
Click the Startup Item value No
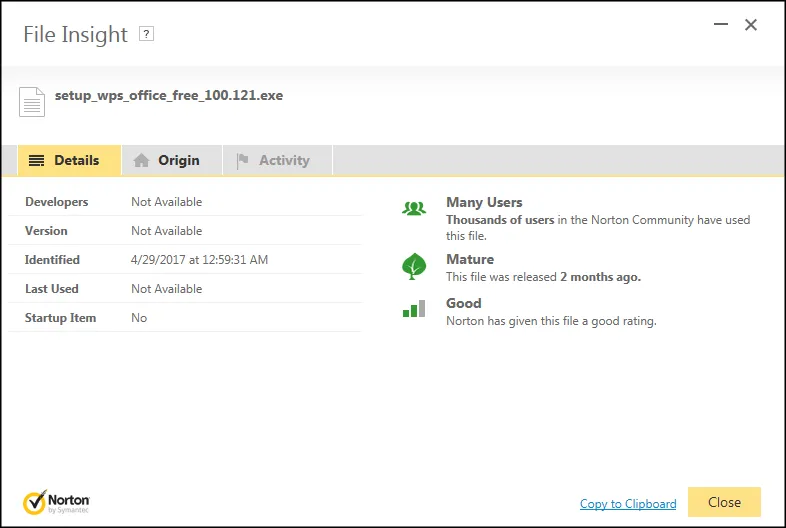pyautogui.click(x=139, y=318)
